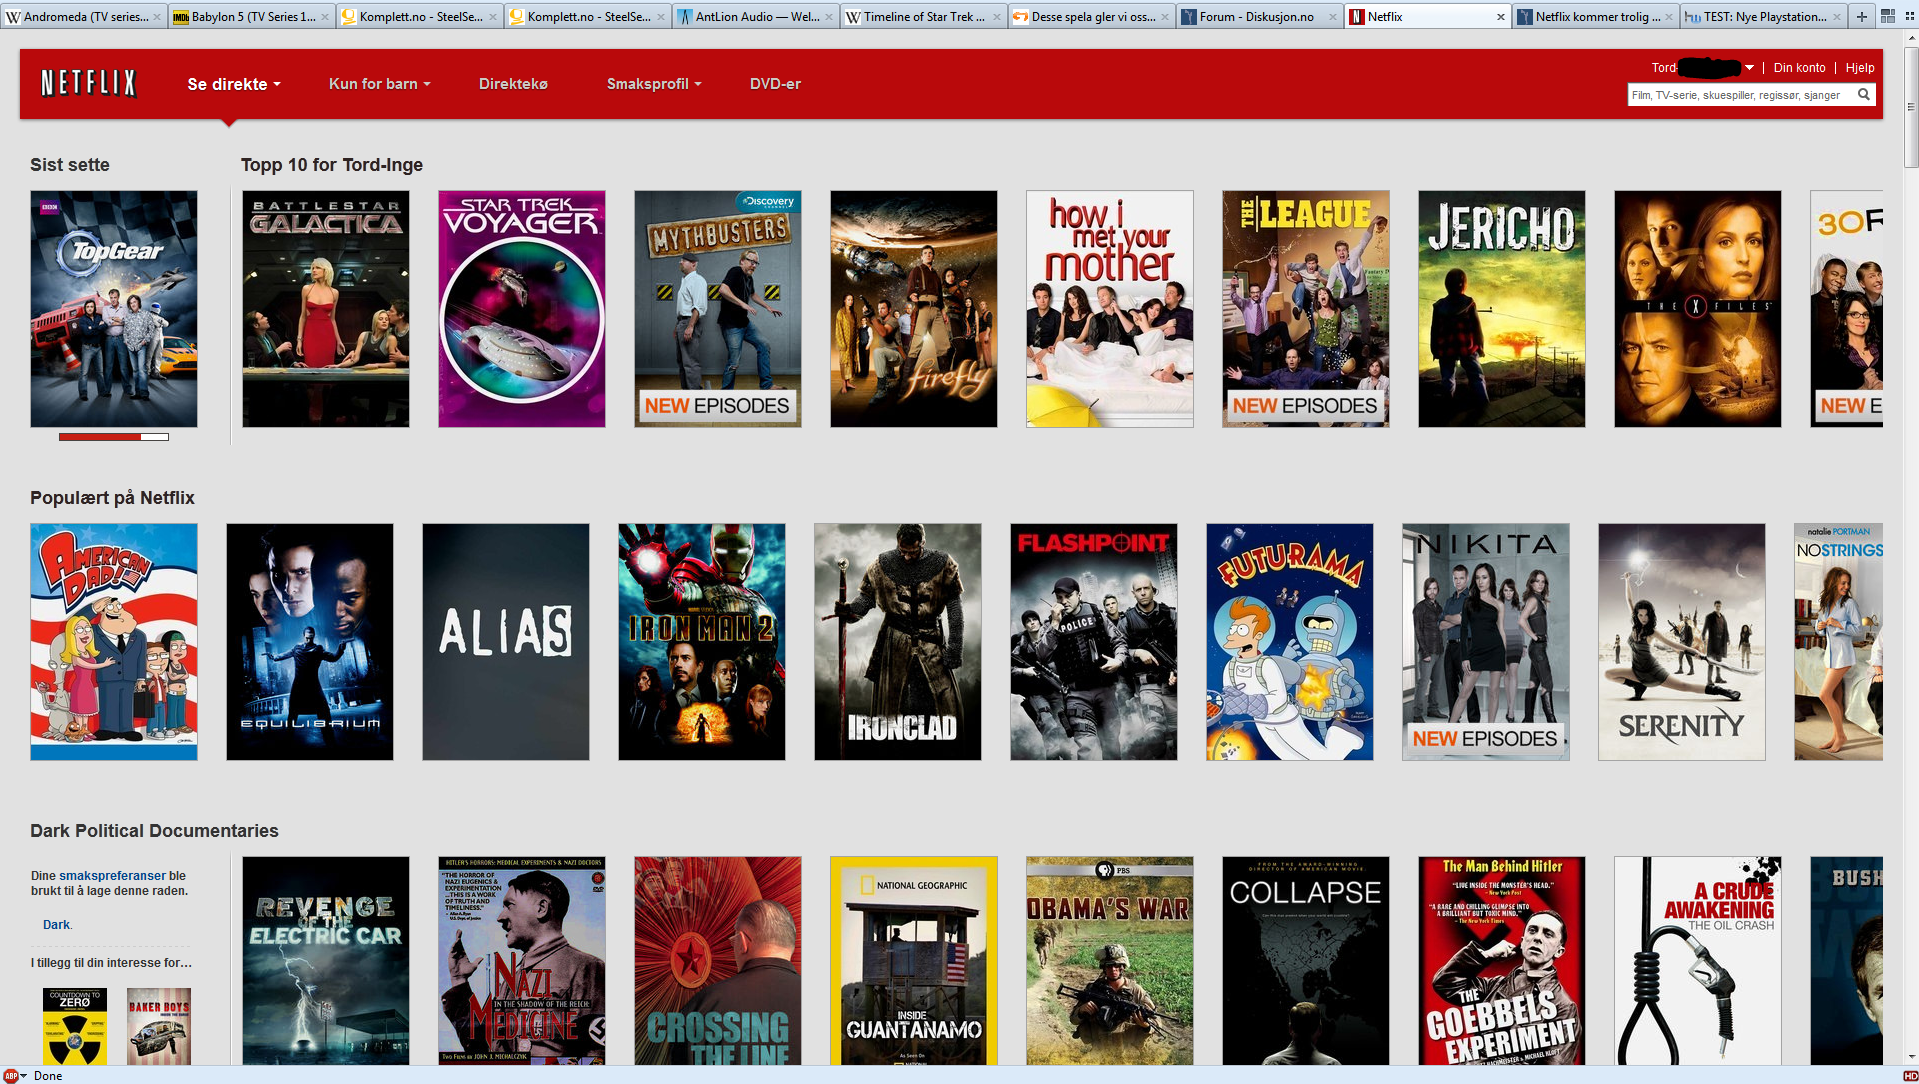Screen dimensions: 1919x1084
Task: Close the Babylon 5 IMDb tab
Action: pyautogui.click(x=325, y=17)
